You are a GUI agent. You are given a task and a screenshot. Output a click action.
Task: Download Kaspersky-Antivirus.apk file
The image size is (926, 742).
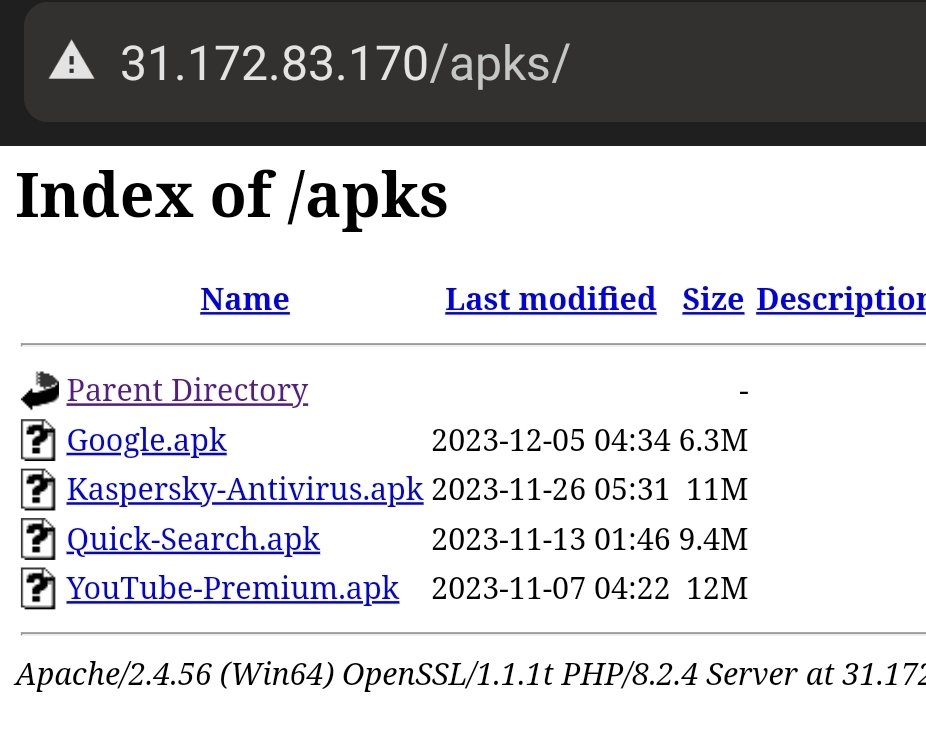coord(245,490)
